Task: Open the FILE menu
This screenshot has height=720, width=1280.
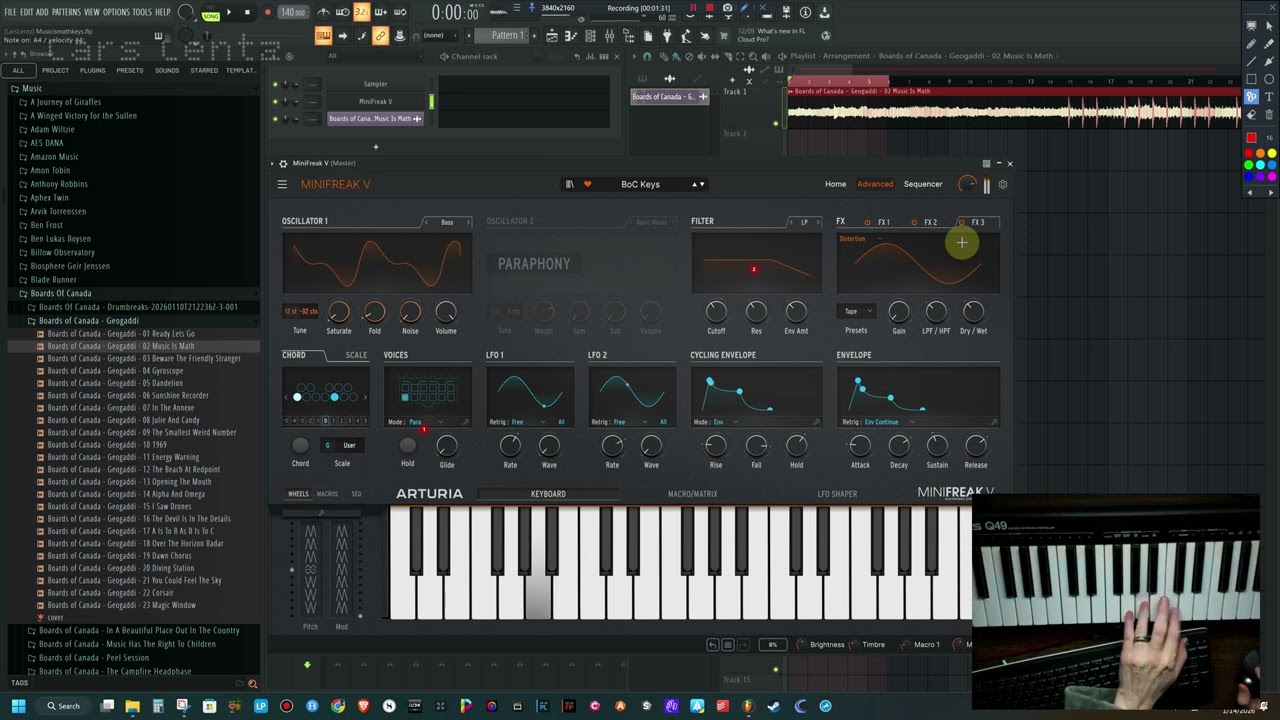Action: coord(10,12)
